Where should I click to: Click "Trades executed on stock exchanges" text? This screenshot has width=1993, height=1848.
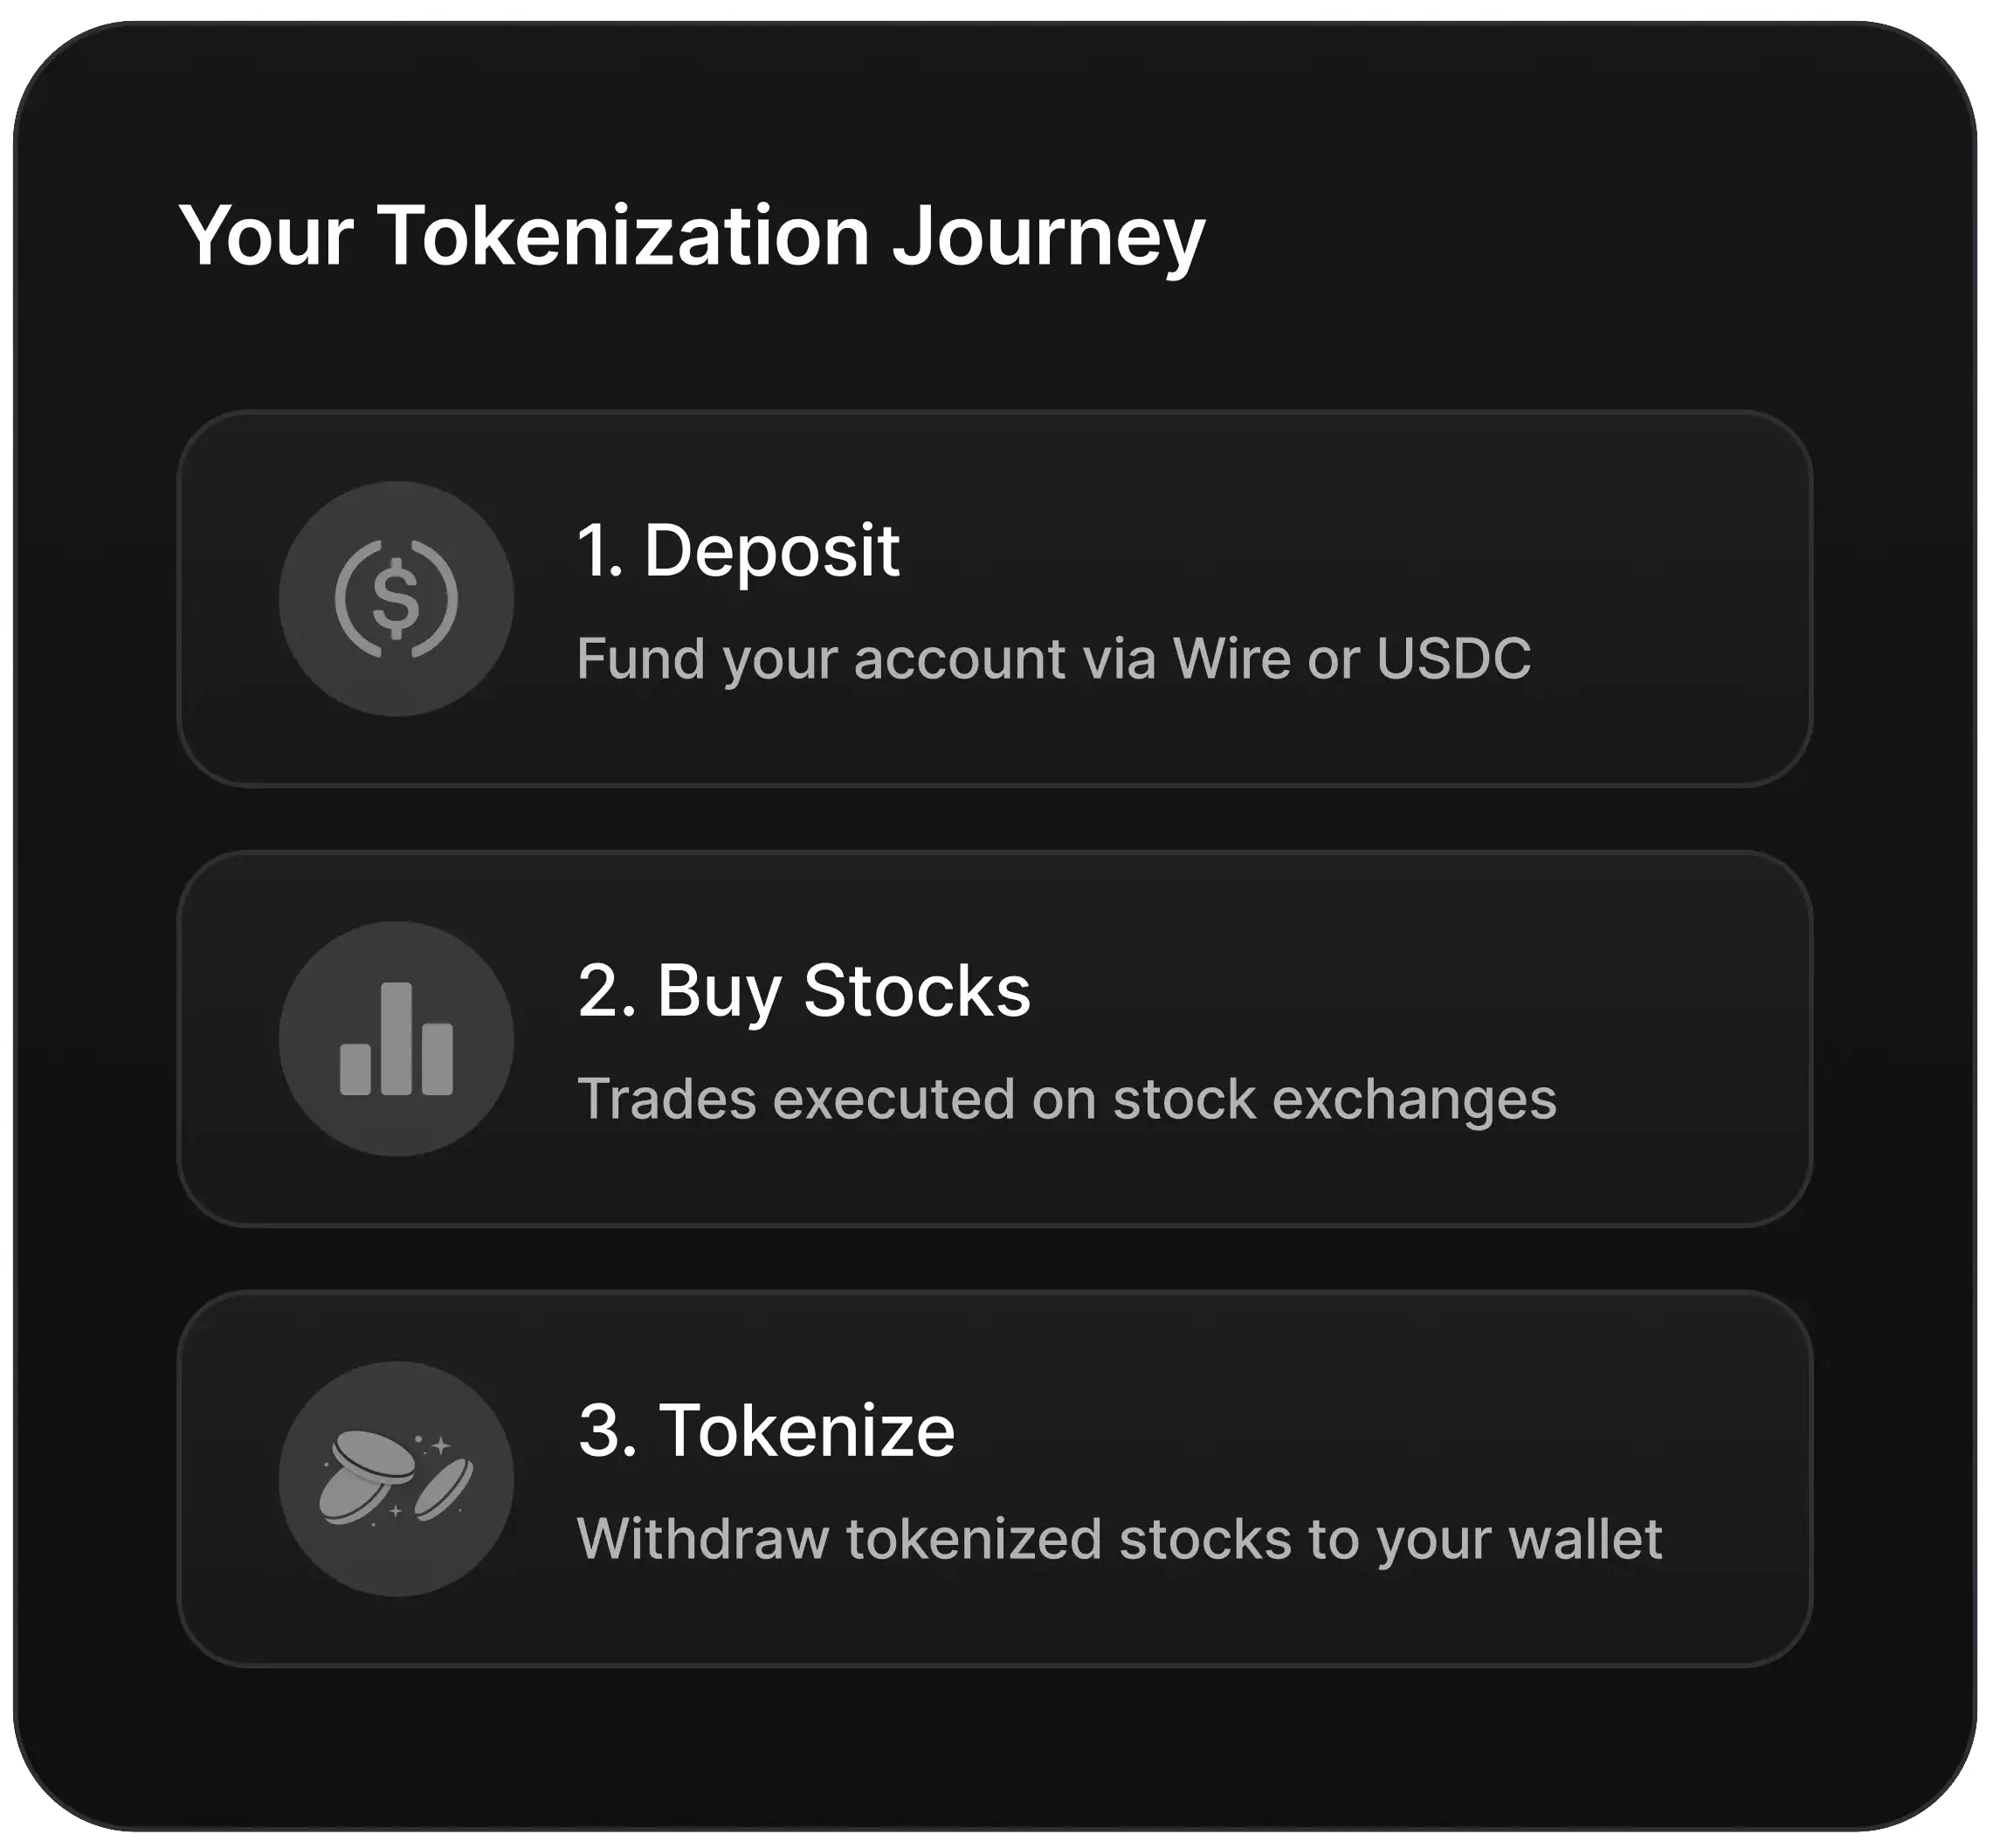click(x=1067, y=1098)
